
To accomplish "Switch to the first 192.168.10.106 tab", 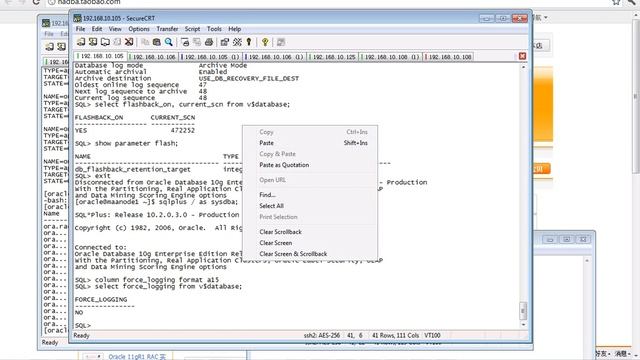I will pyautogui.click(x=153, y=57).
